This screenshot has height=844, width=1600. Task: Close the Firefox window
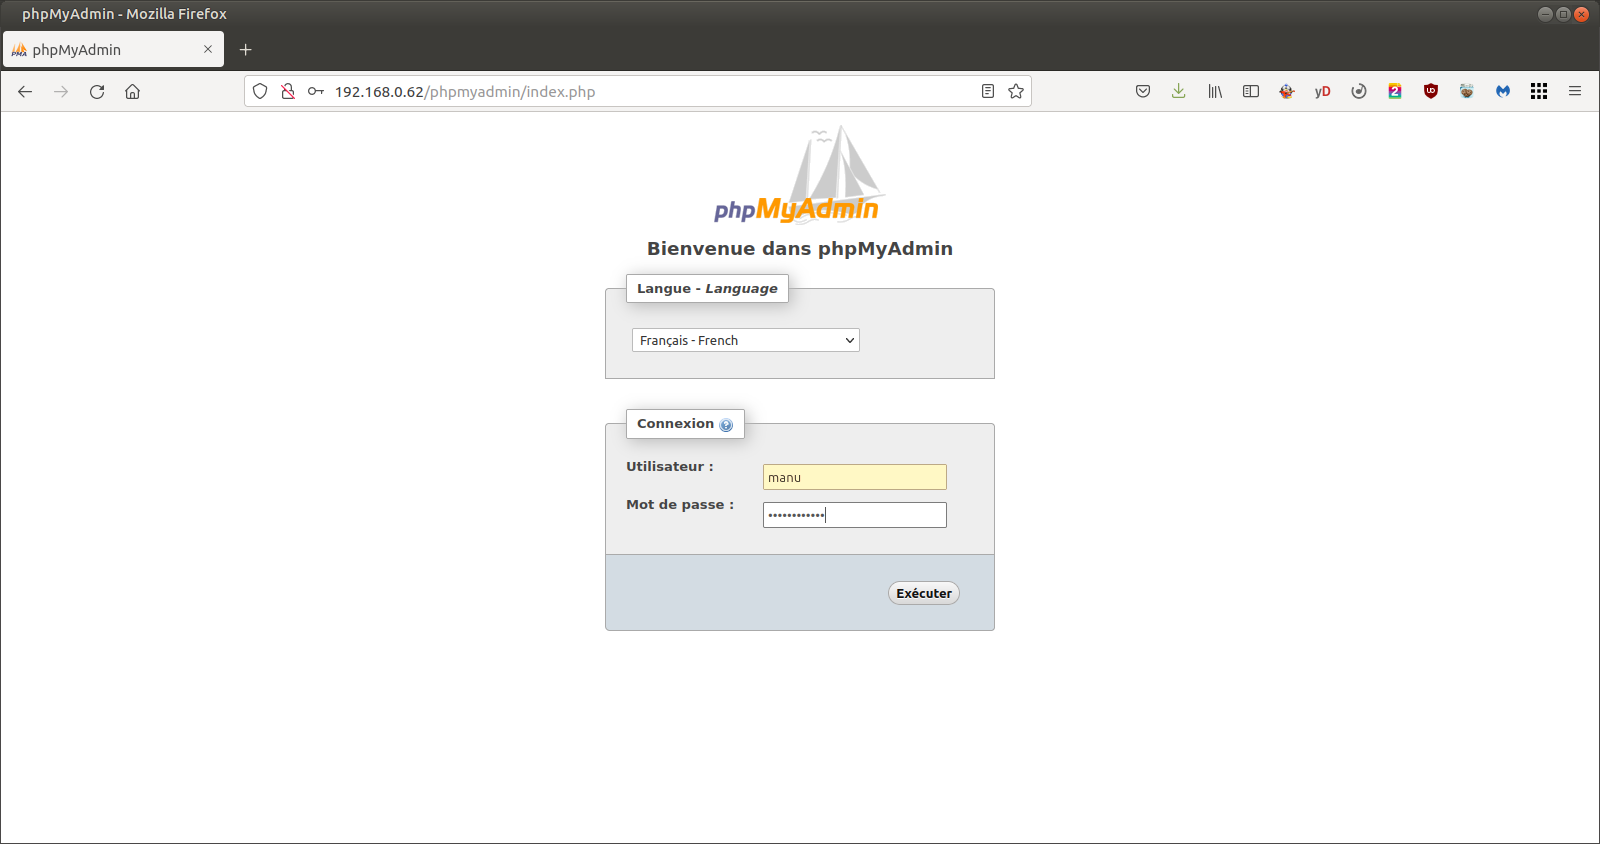click(1581, 14)
